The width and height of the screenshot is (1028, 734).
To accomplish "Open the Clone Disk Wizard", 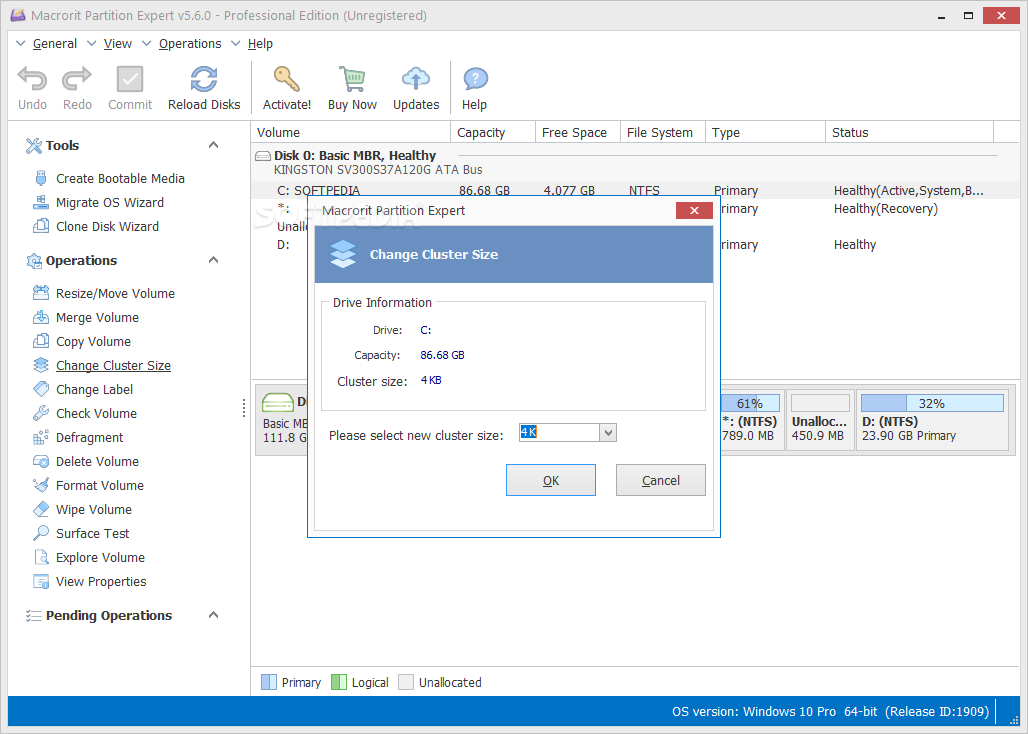I will 107,226.
